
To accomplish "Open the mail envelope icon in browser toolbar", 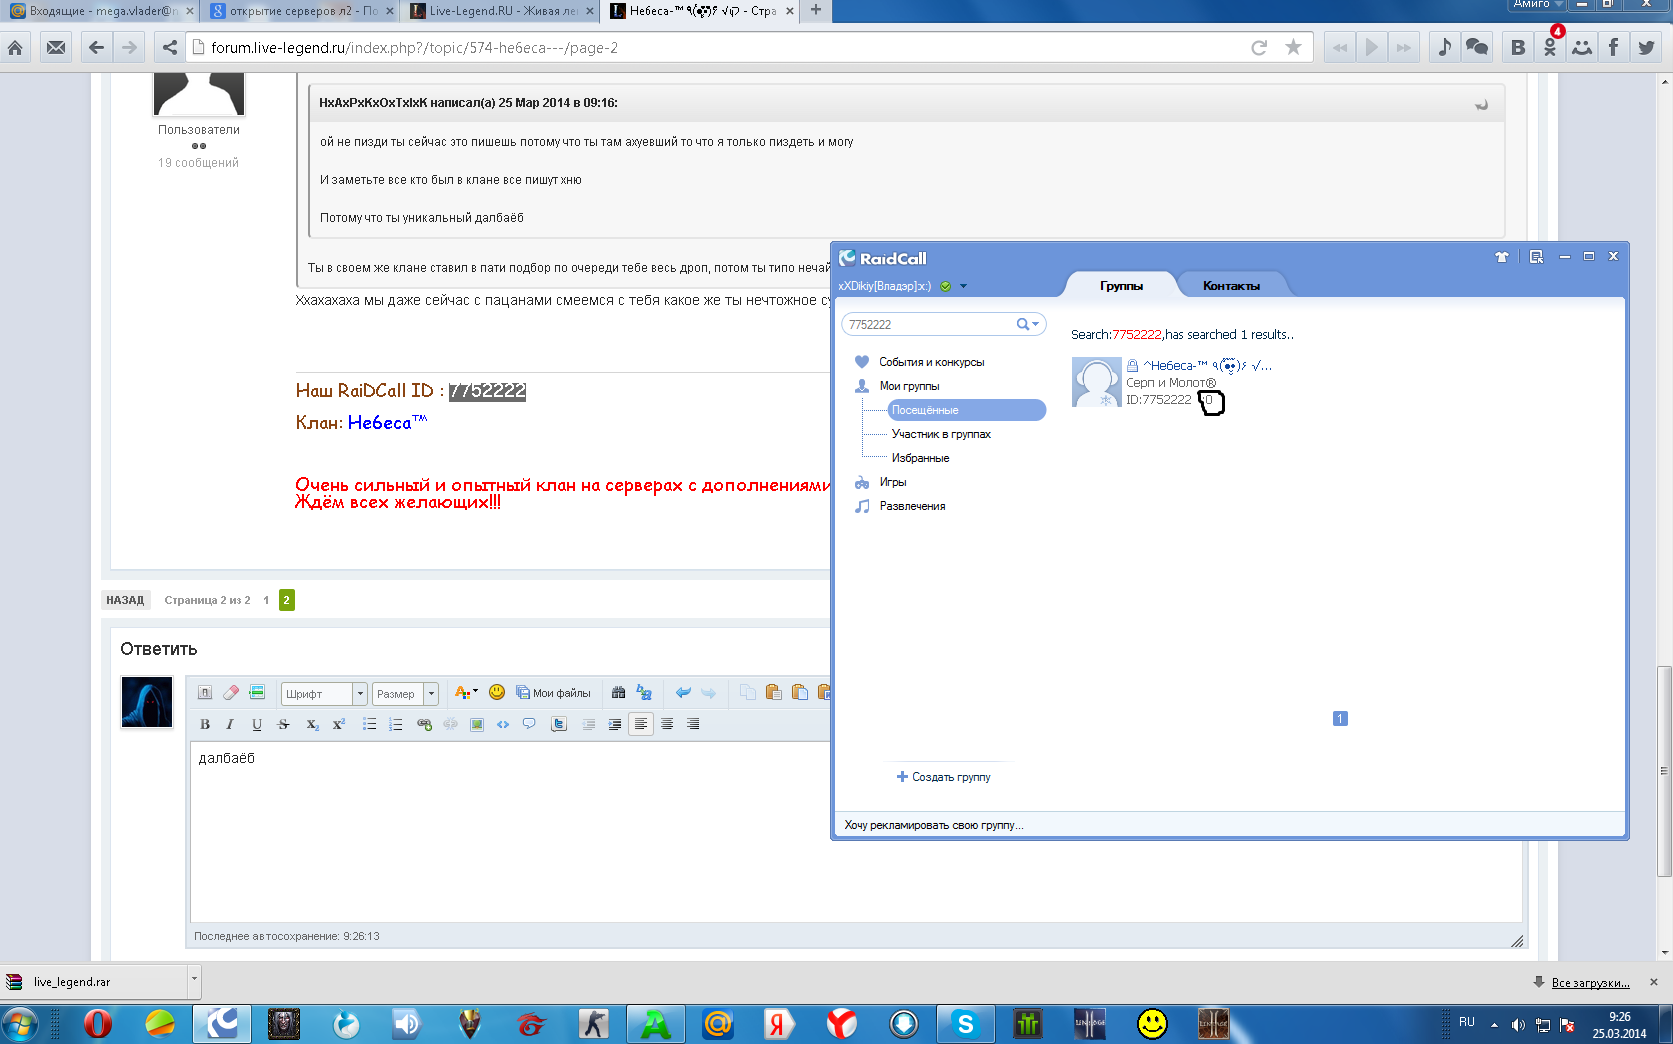I will (56, 47).
